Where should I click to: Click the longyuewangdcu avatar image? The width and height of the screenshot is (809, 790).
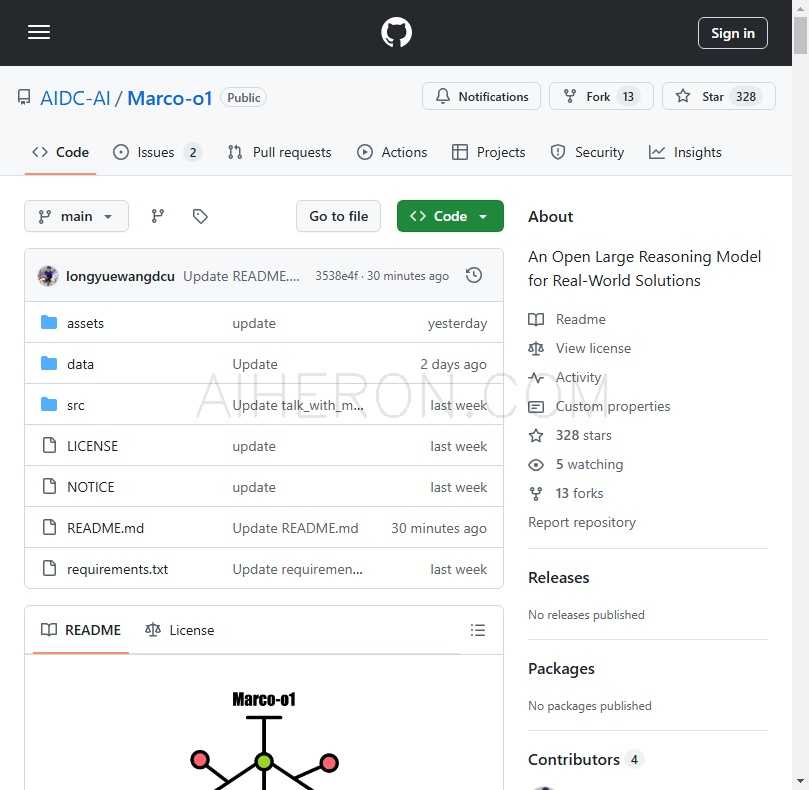coord(48,276)
